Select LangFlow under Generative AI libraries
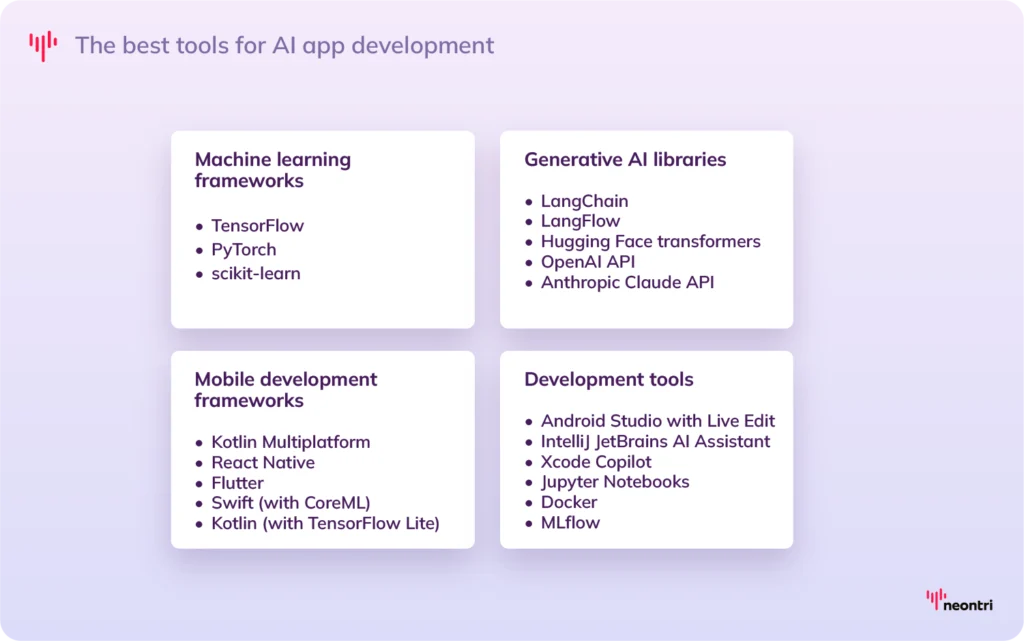The width and height of the screenshot is (1024, 641). [x=580, y=221]
